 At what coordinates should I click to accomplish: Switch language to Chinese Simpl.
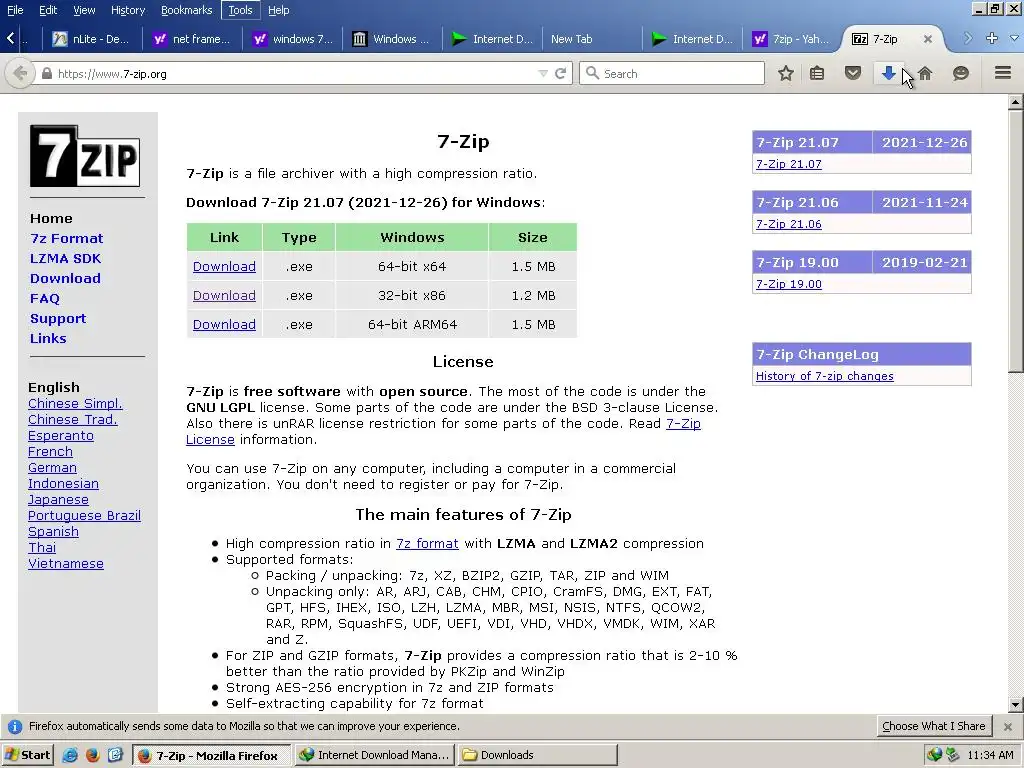click(x=75, y=404)
